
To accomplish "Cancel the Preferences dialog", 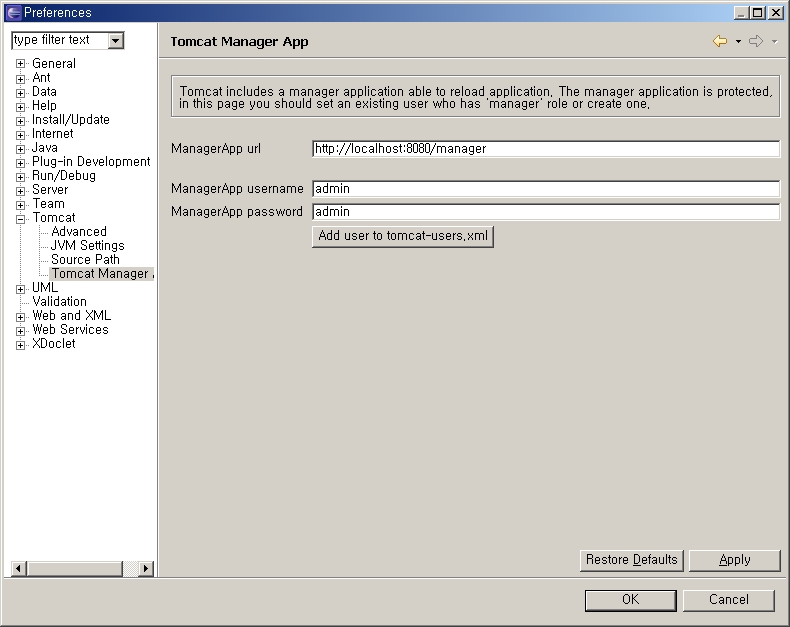I will [x=729, y=600].
